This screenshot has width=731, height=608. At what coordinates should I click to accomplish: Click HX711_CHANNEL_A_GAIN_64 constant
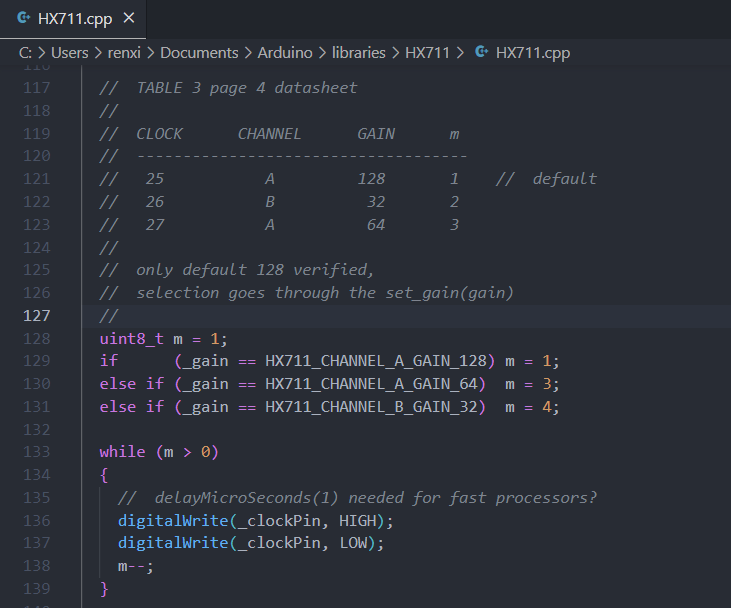click(371, 384)
